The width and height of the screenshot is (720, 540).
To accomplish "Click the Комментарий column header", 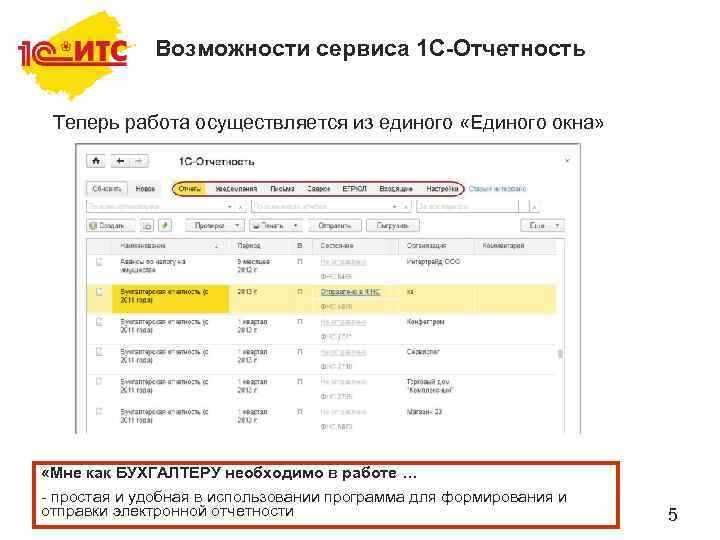I will [x=515, y=246].
